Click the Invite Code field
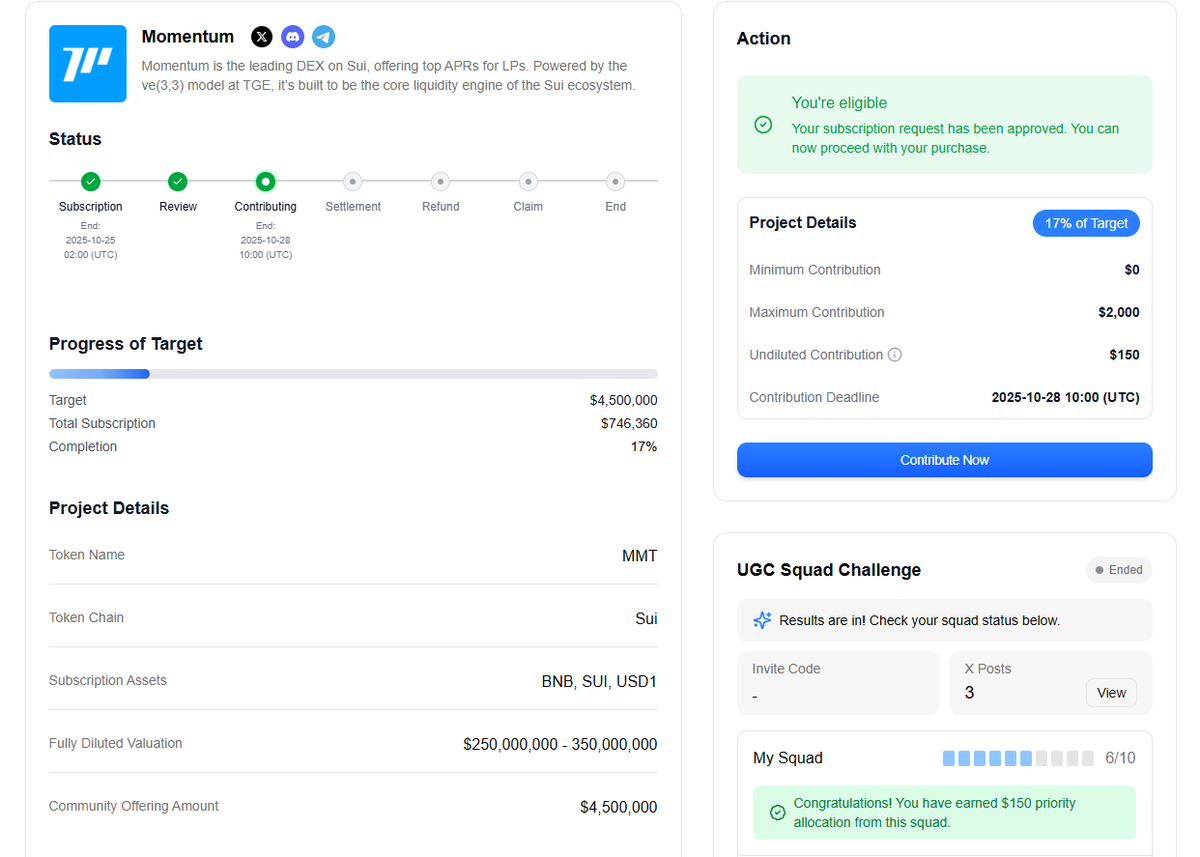Image resolution: width=1200 pixels, height=857 pixels. tap(838, 683)
